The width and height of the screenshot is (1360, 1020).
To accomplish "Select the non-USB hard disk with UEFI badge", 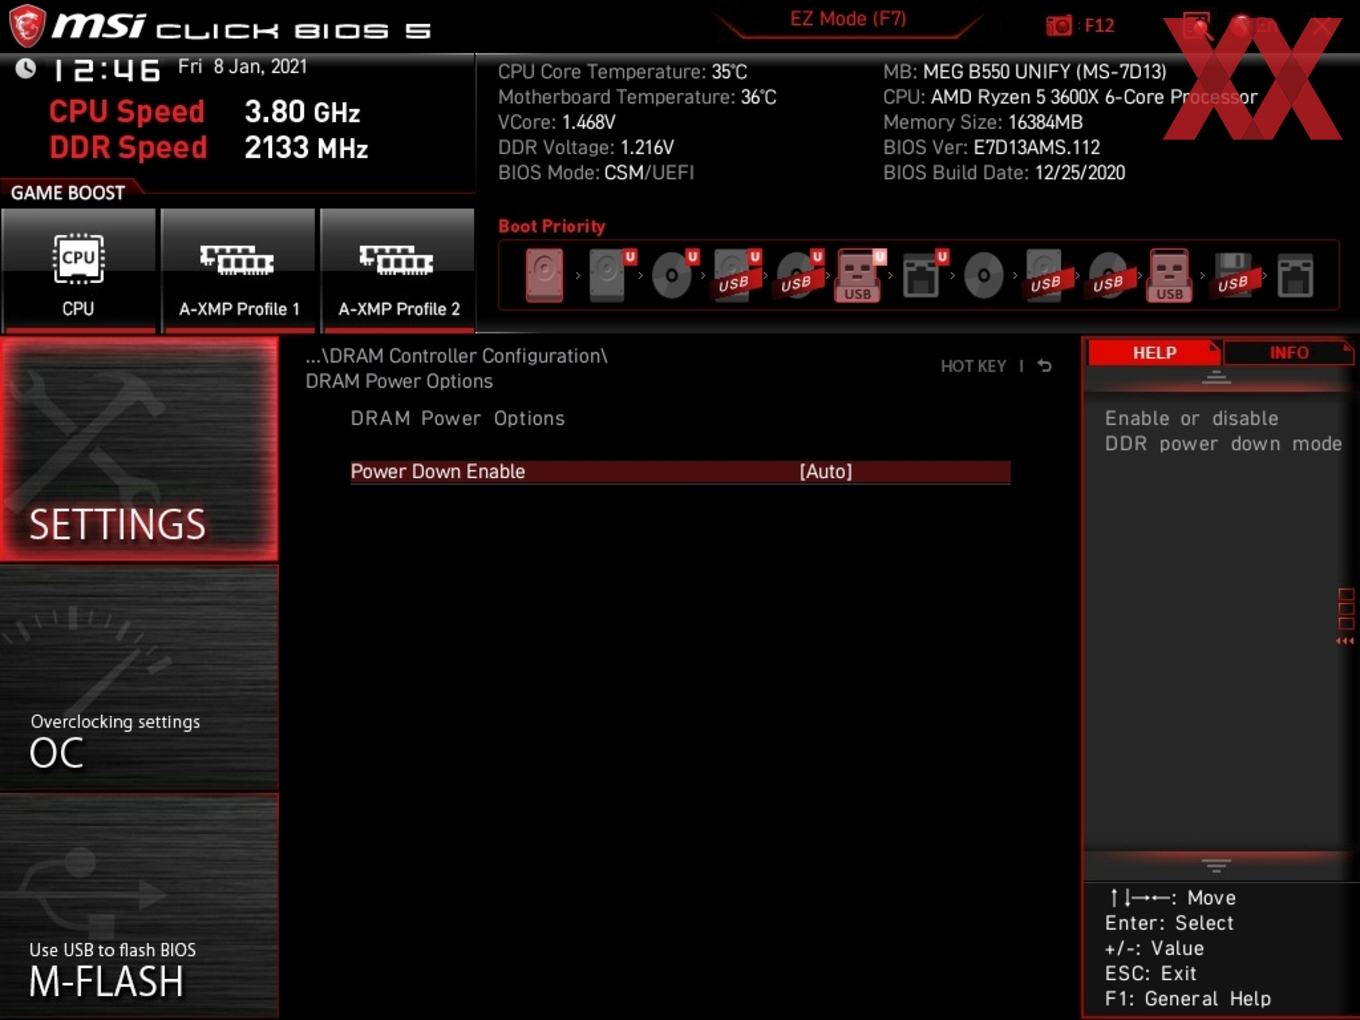I will (609, 275).
